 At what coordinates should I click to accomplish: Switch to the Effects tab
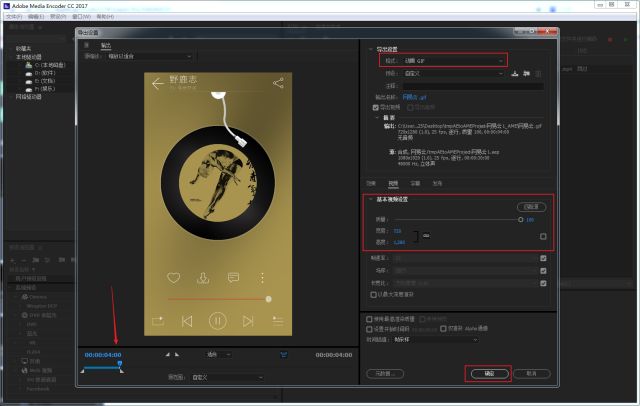coord(371,184)
